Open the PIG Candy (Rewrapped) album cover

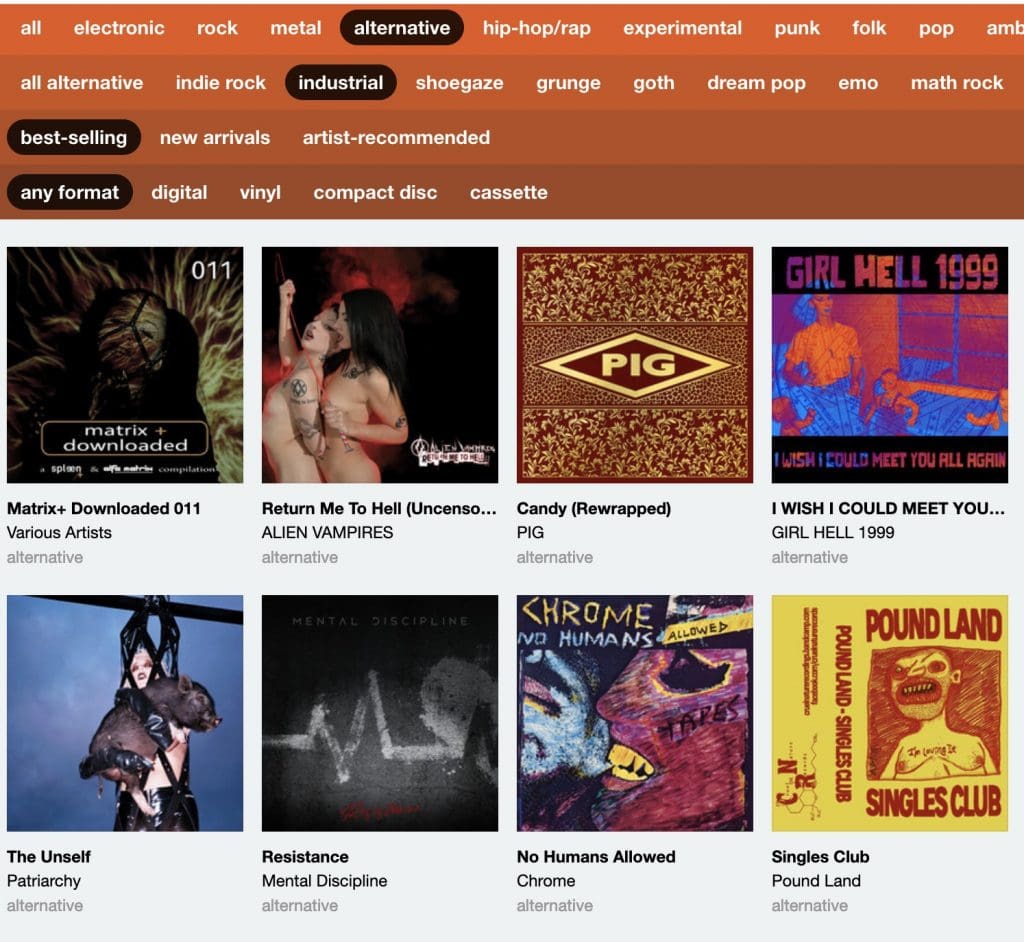[x=635, y=365]
